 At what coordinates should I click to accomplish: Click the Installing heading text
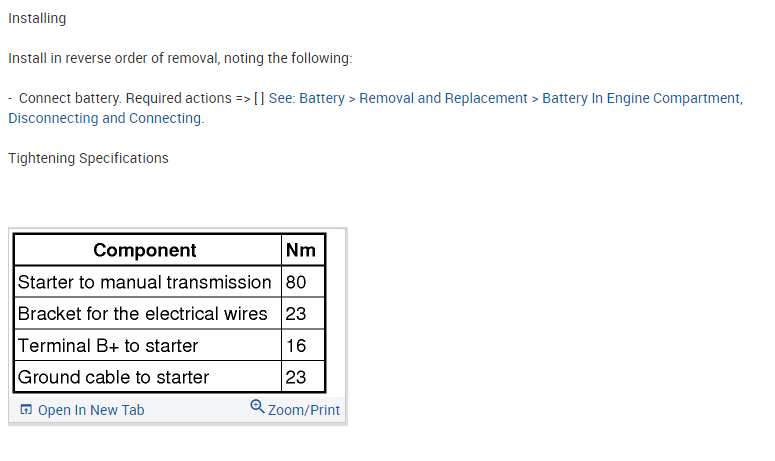pyautogui.click(x=37, y=19)
